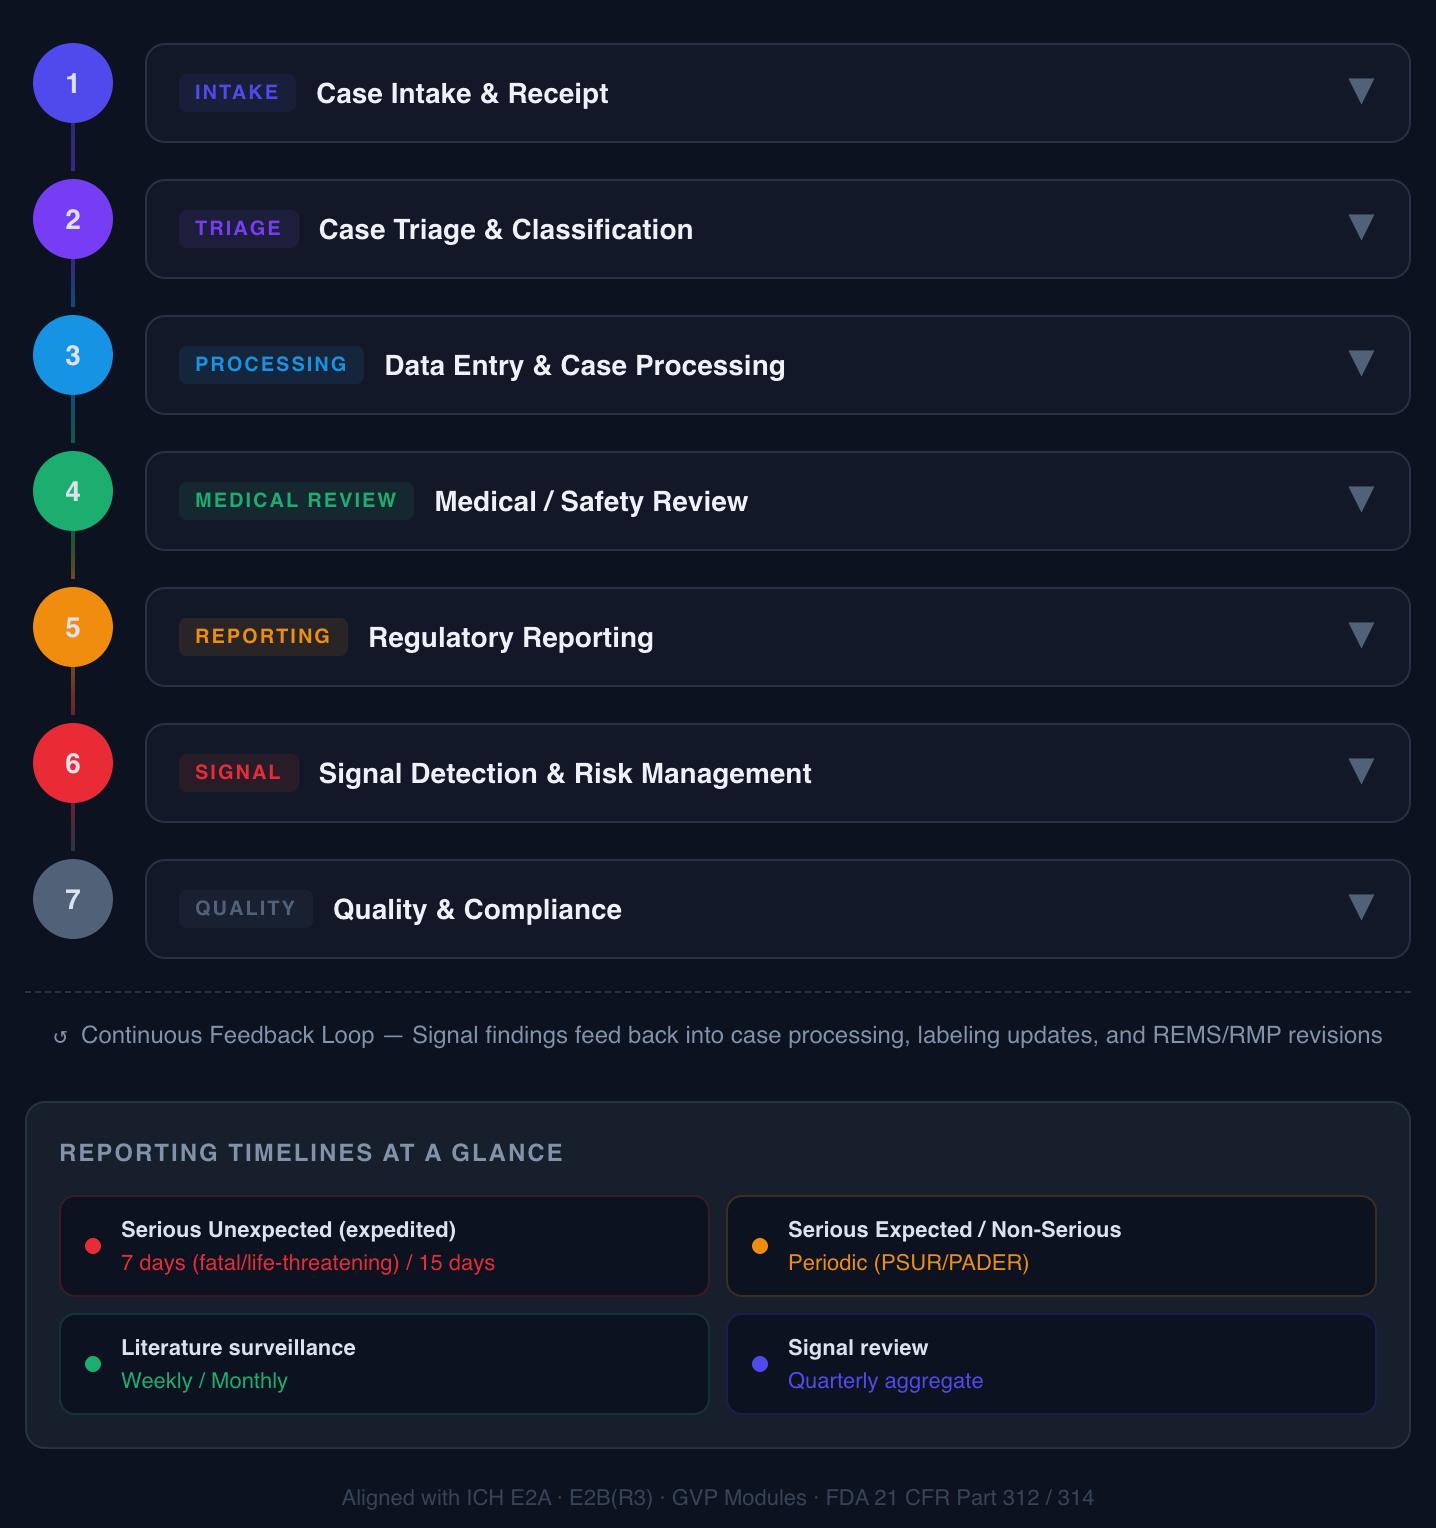
Task: Select Signal Detection & Risk Management title
Action: pyautogui.click(x=564, y=774)
